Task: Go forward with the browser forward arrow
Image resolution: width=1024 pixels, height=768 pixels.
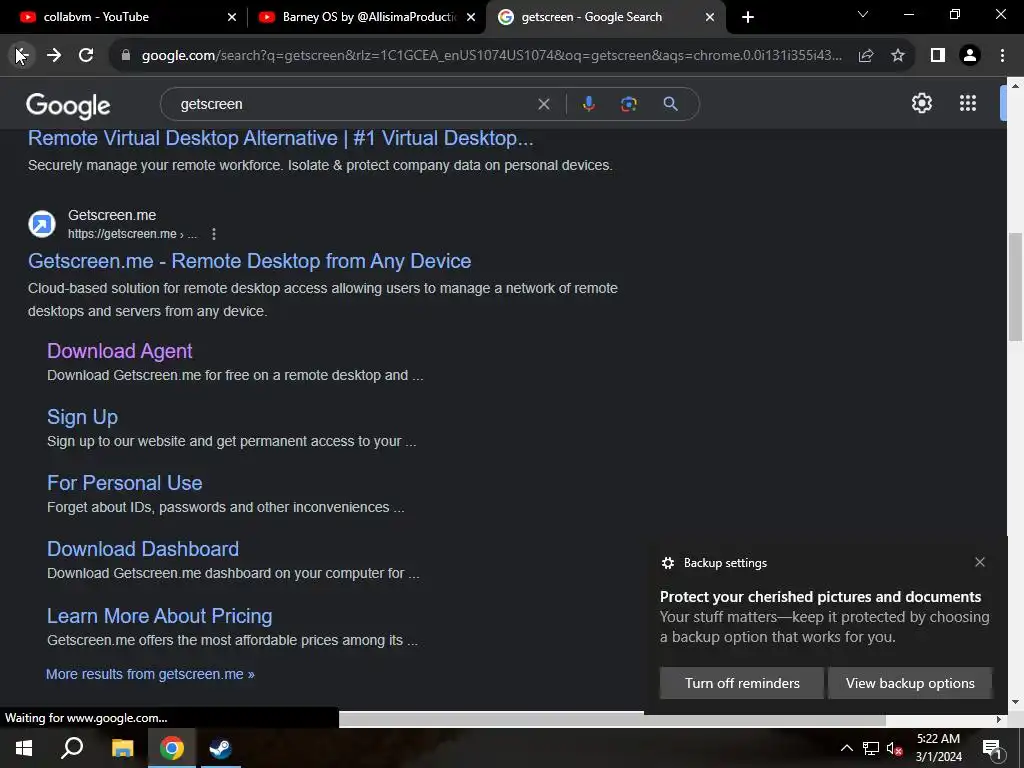Action: (54, 56)
